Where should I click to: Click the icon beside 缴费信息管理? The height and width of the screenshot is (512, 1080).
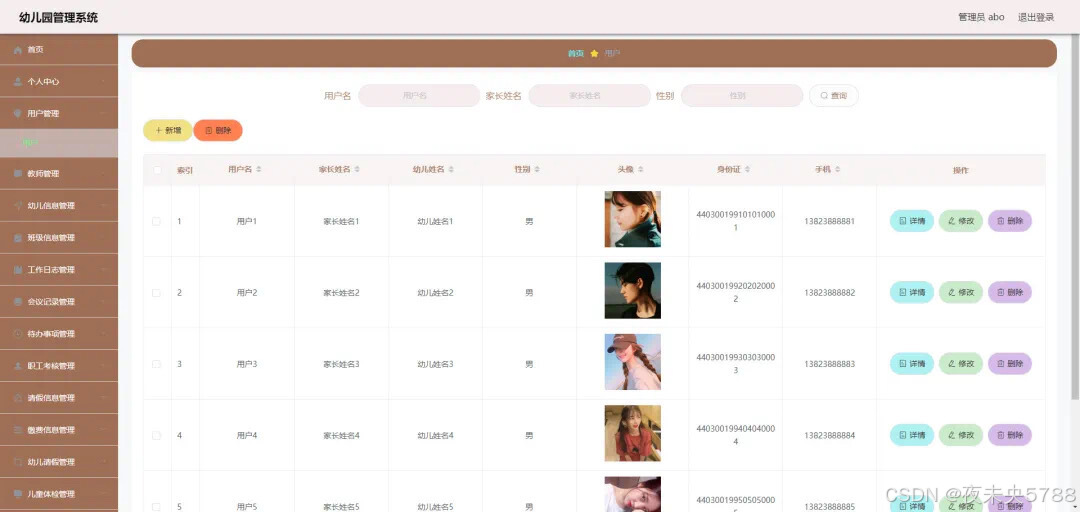pos(18,430)
